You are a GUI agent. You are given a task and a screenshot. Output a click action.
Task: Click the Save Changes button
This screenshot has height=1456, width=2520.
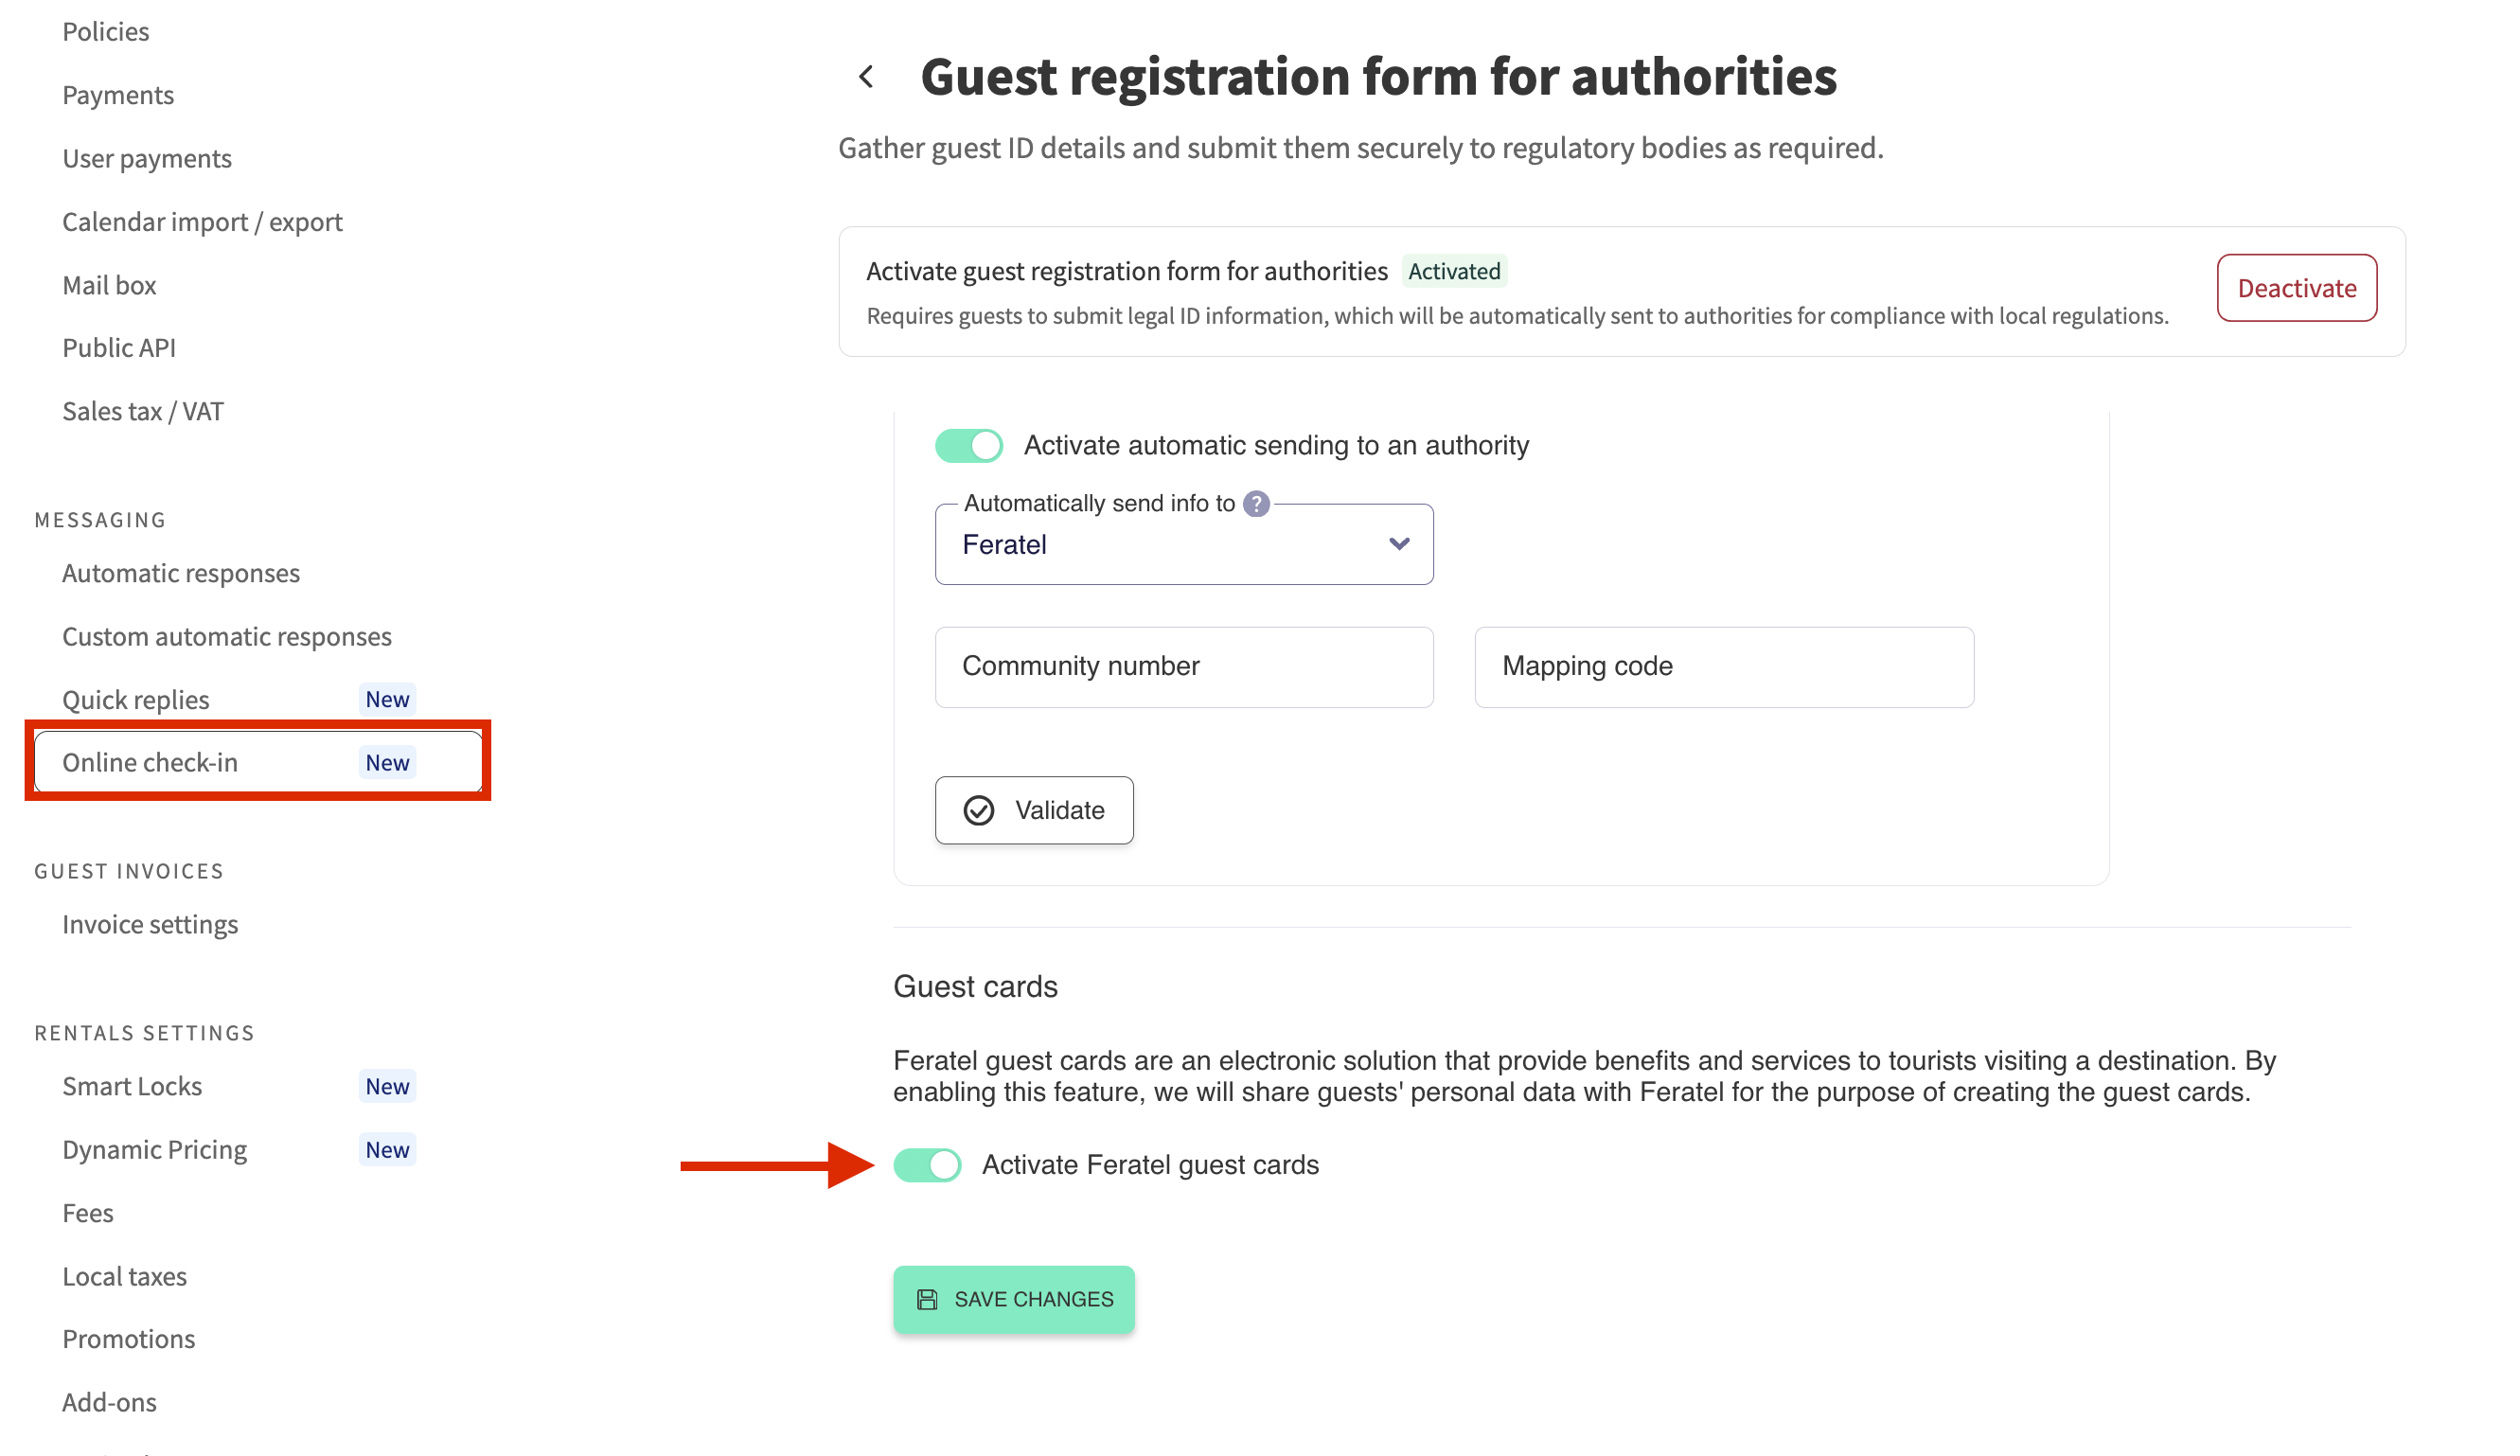click(x=1013, y=1299)
